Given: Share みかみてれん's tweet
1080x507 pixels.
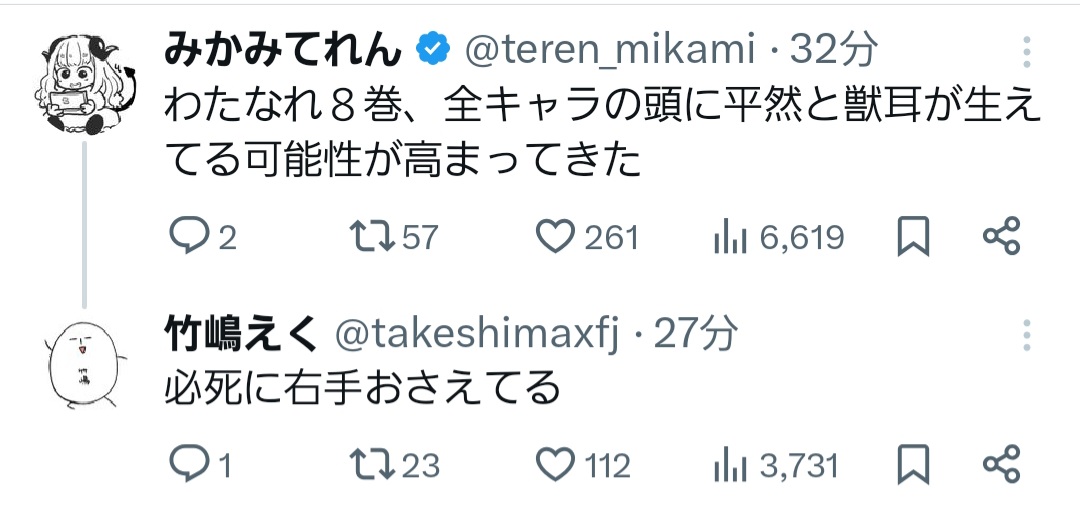Looking at the screenshot, I should 1001,236.
